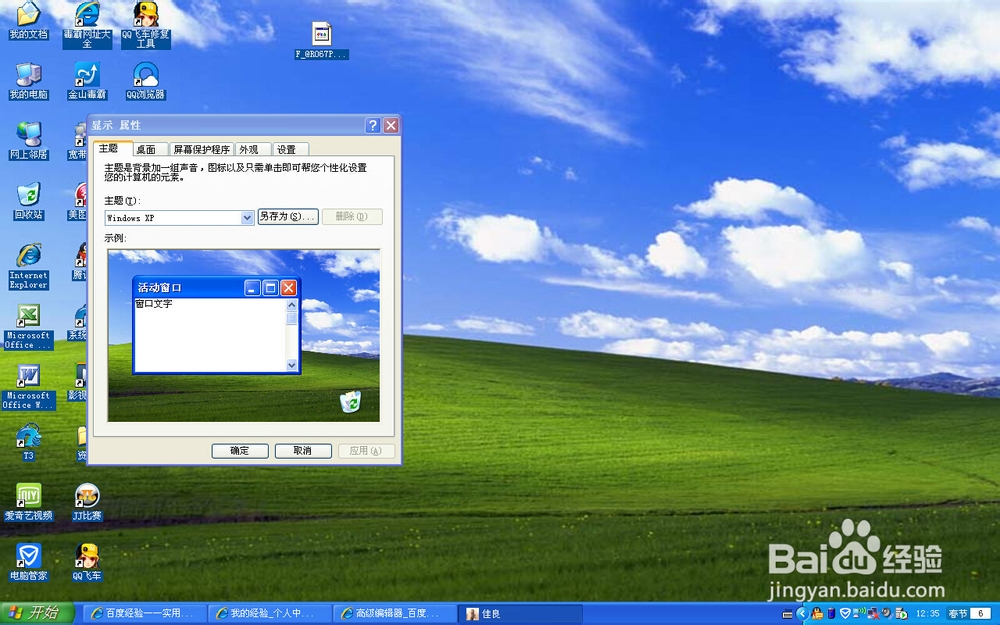
Task: Click the 取消 button
Action: coord(303,451)
